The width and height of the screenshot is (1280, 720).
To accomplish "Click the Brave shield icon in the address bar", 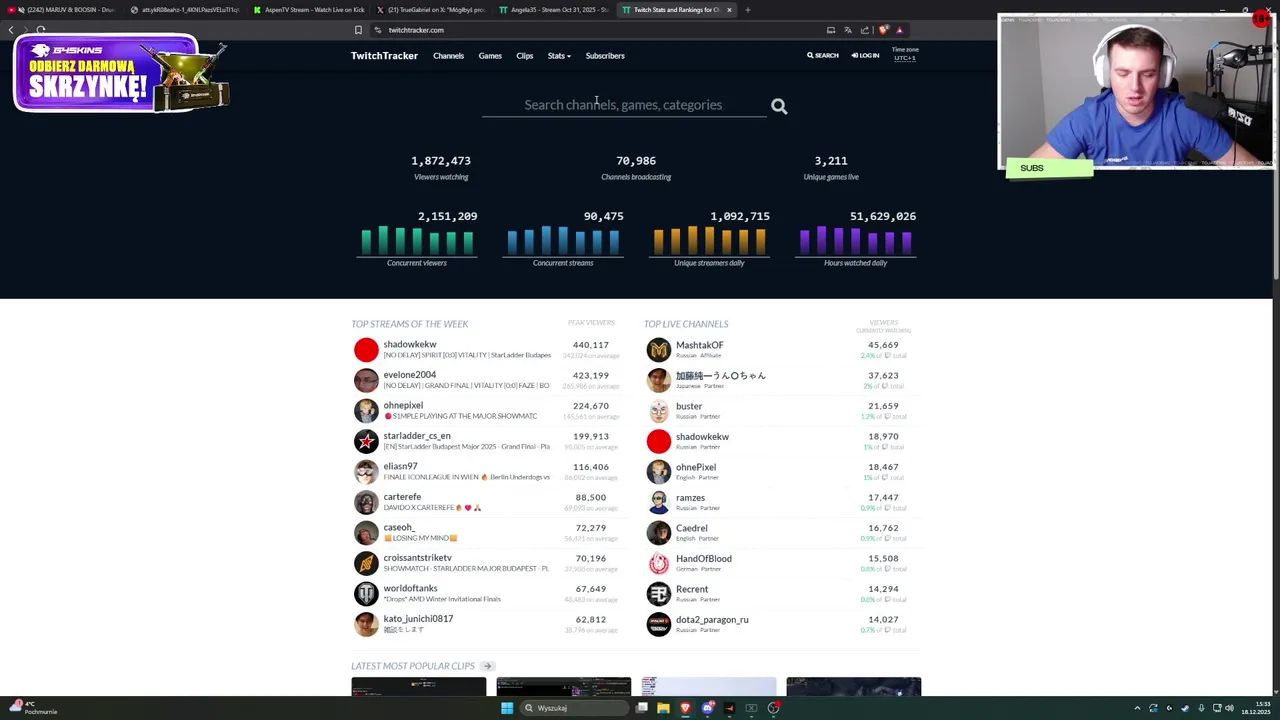I will coord(883,30).
